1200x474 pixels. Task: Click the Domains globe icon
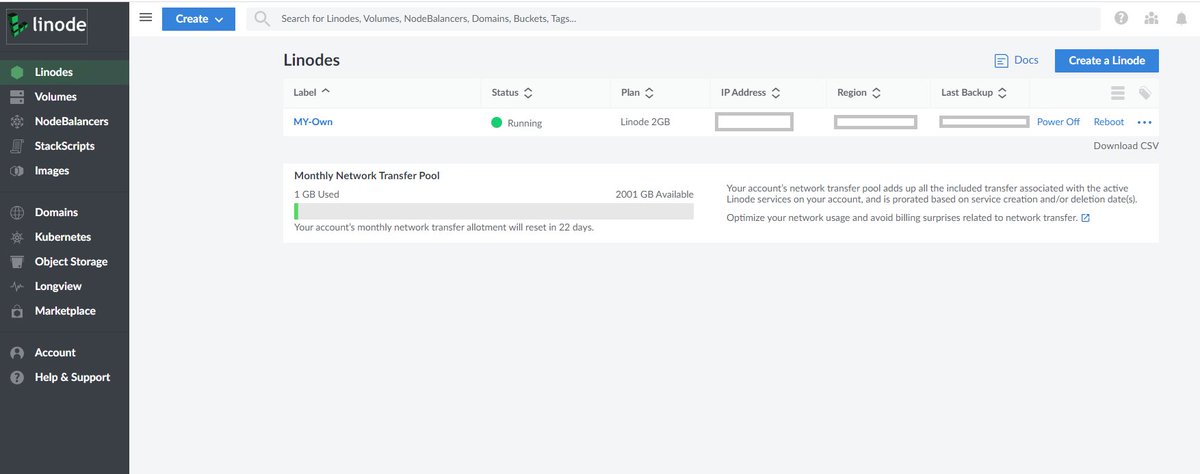click(x=17, y=212)
